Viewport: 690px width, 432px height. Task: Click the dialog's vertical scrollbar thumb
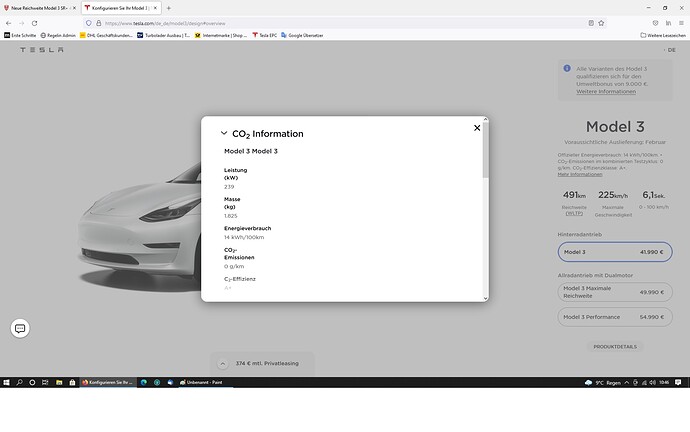485,150
